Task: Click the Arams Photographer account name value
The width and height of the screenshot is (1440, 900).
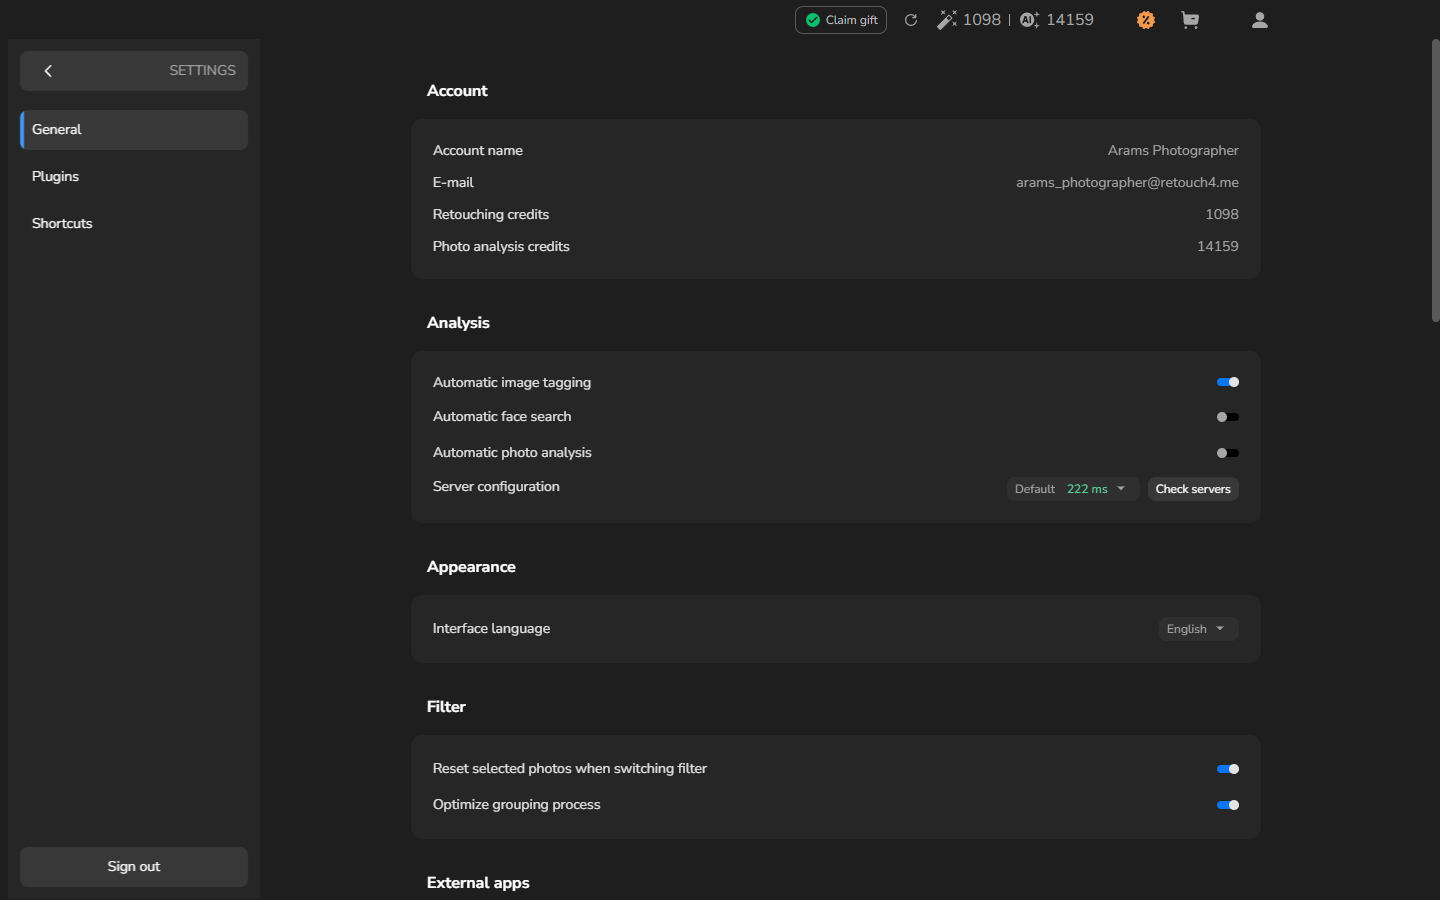Action: (1173, 151)
